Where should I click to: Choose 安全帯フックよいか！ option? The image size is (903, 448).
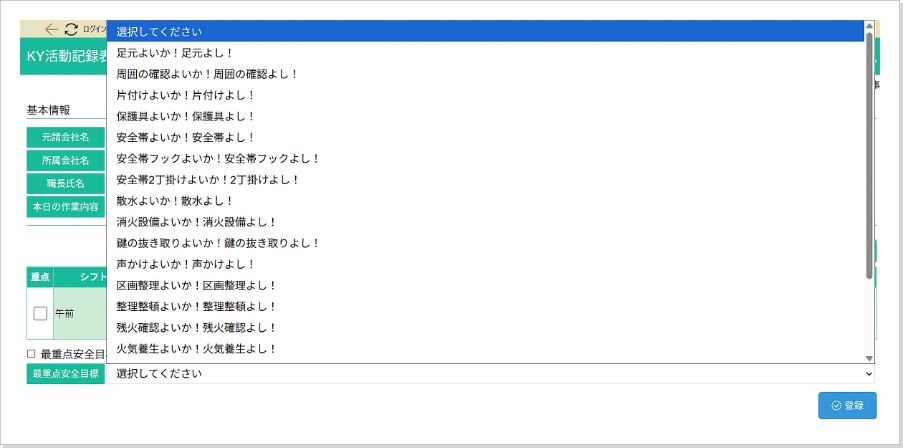tap(218, 158)
